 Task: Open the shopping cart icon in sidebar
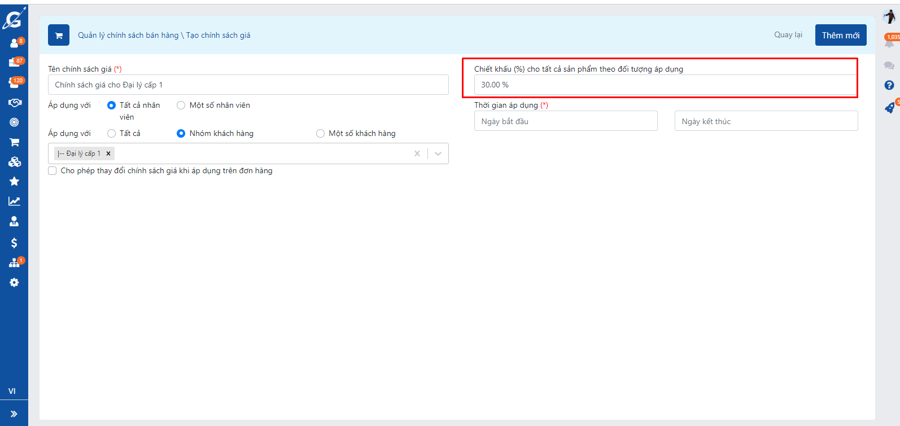(14, 142)
